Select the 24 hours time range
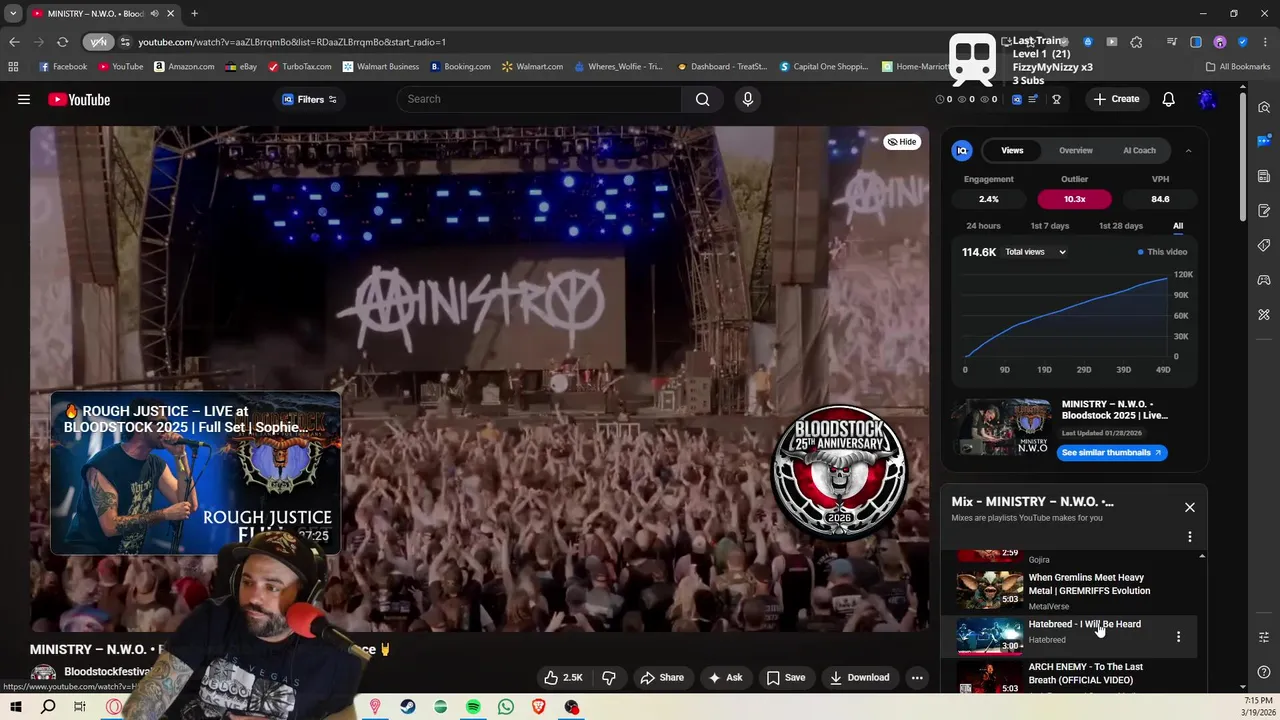The height and width of the screenshot is (720, 1280). [983, 226]
